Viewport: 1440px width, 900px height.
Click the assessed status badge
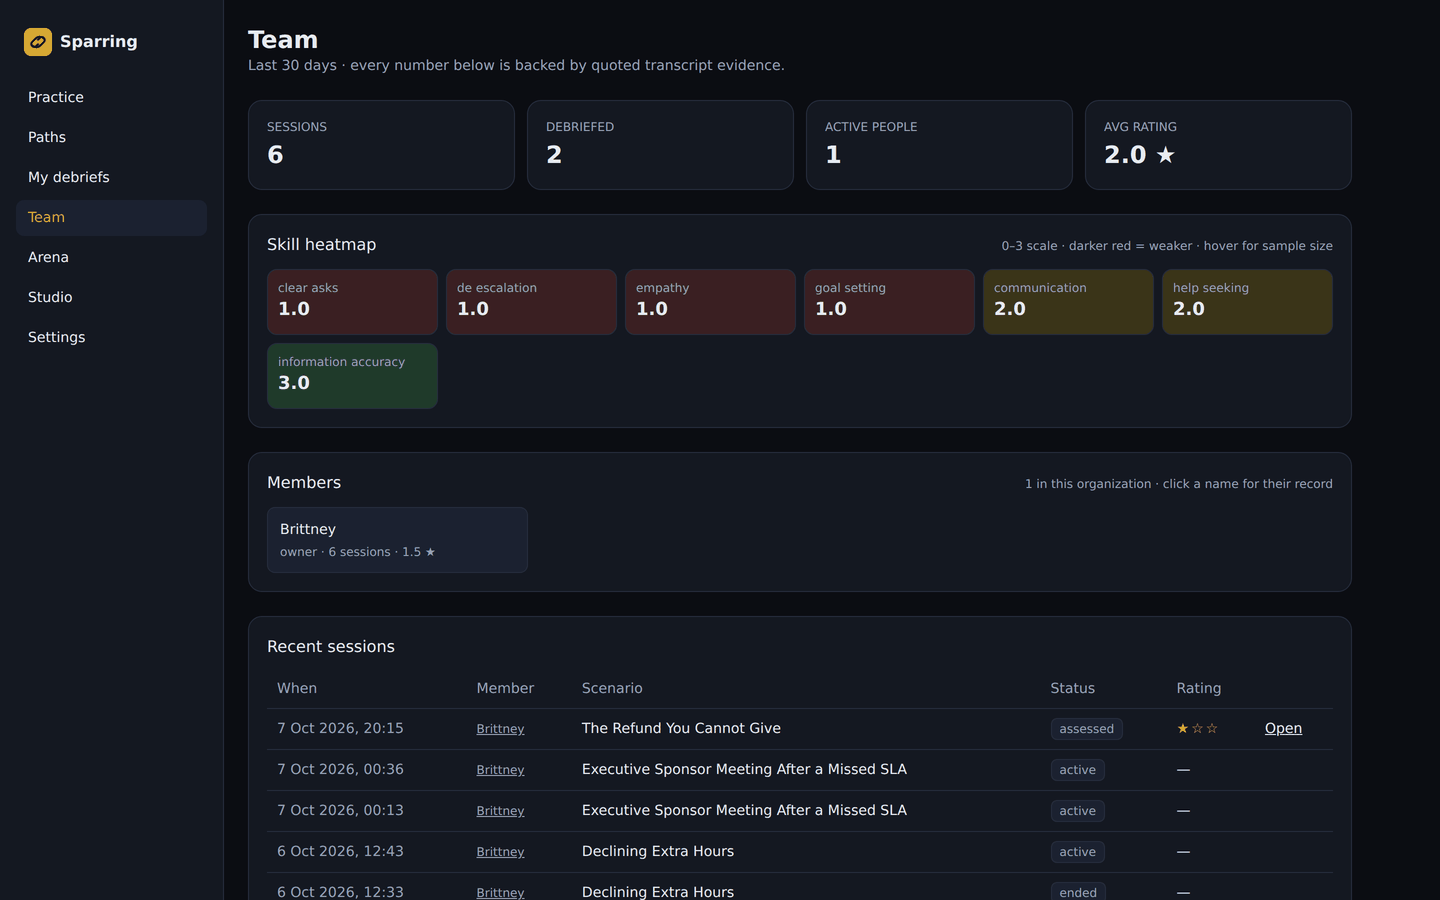pos(1086,729)
